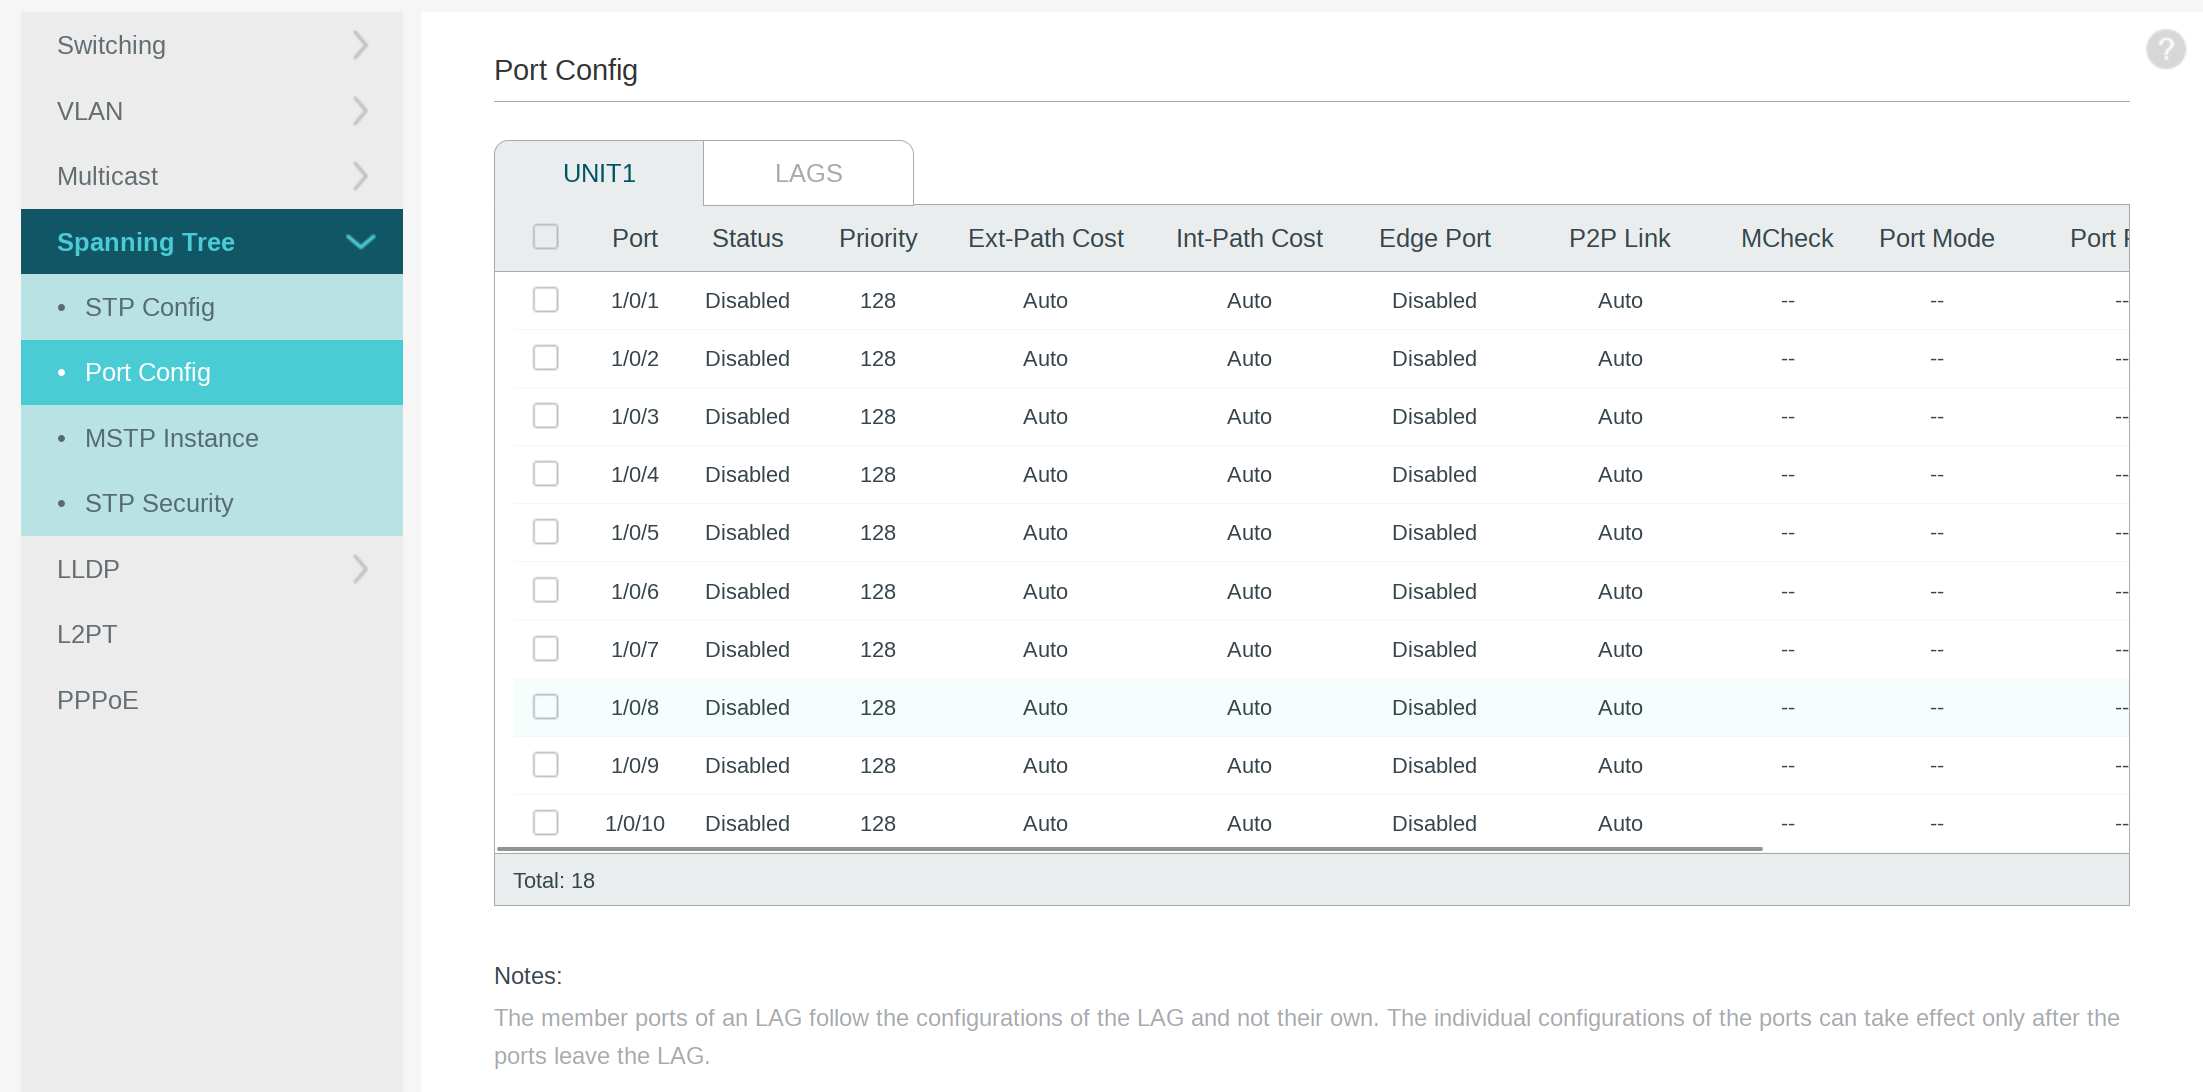Check the box for port 1/0/5
This screenshot has height=1092, width=2203.
(x=546, y=532)
